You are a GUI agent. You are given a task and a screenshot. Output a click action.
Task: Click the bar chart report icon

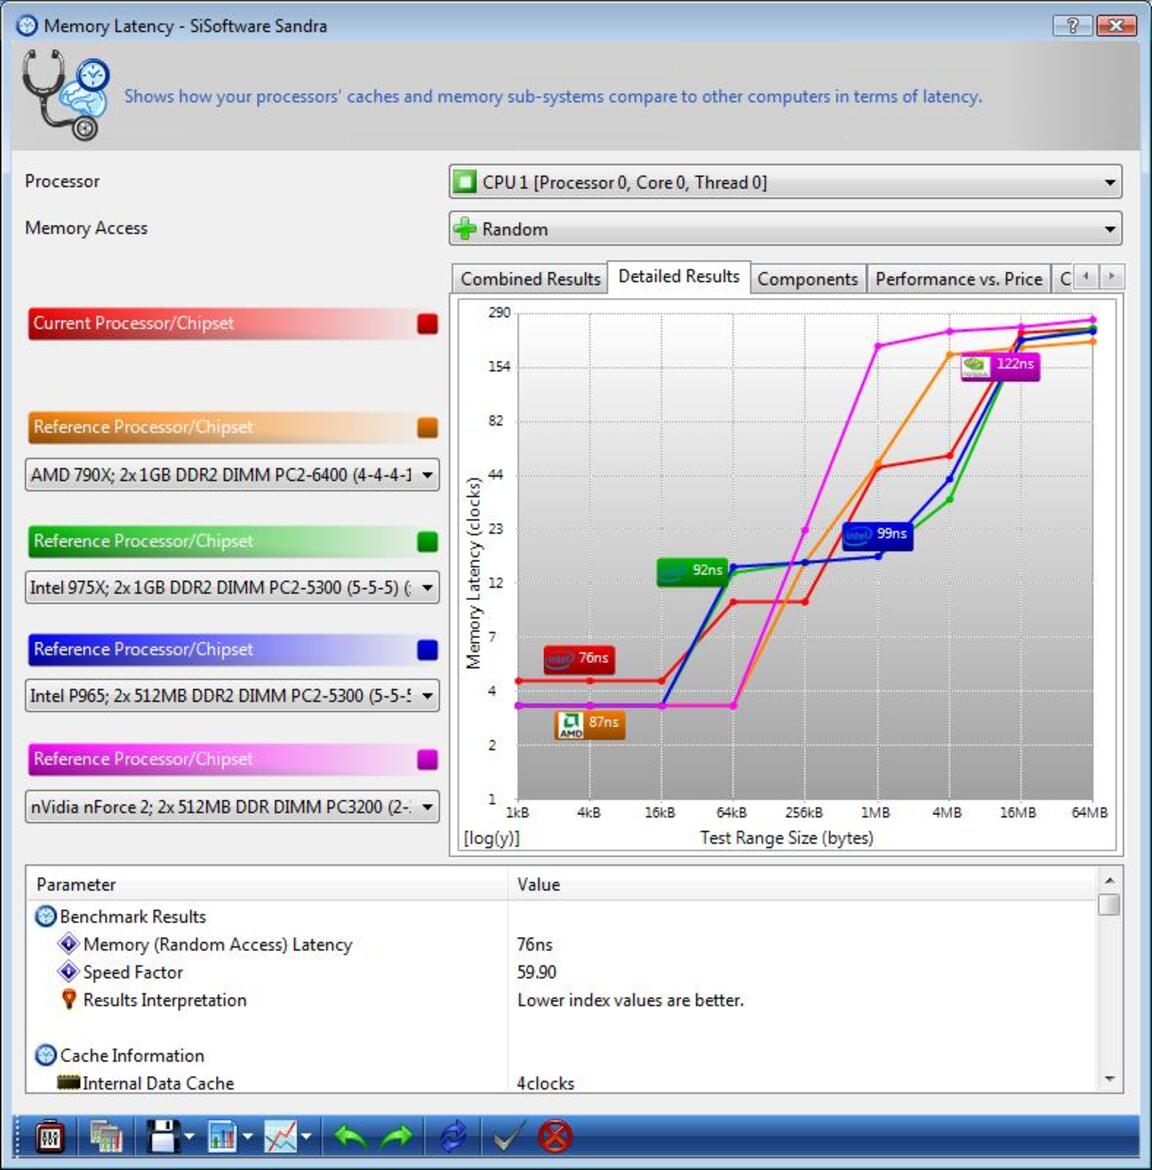[x=222, y=1137]
